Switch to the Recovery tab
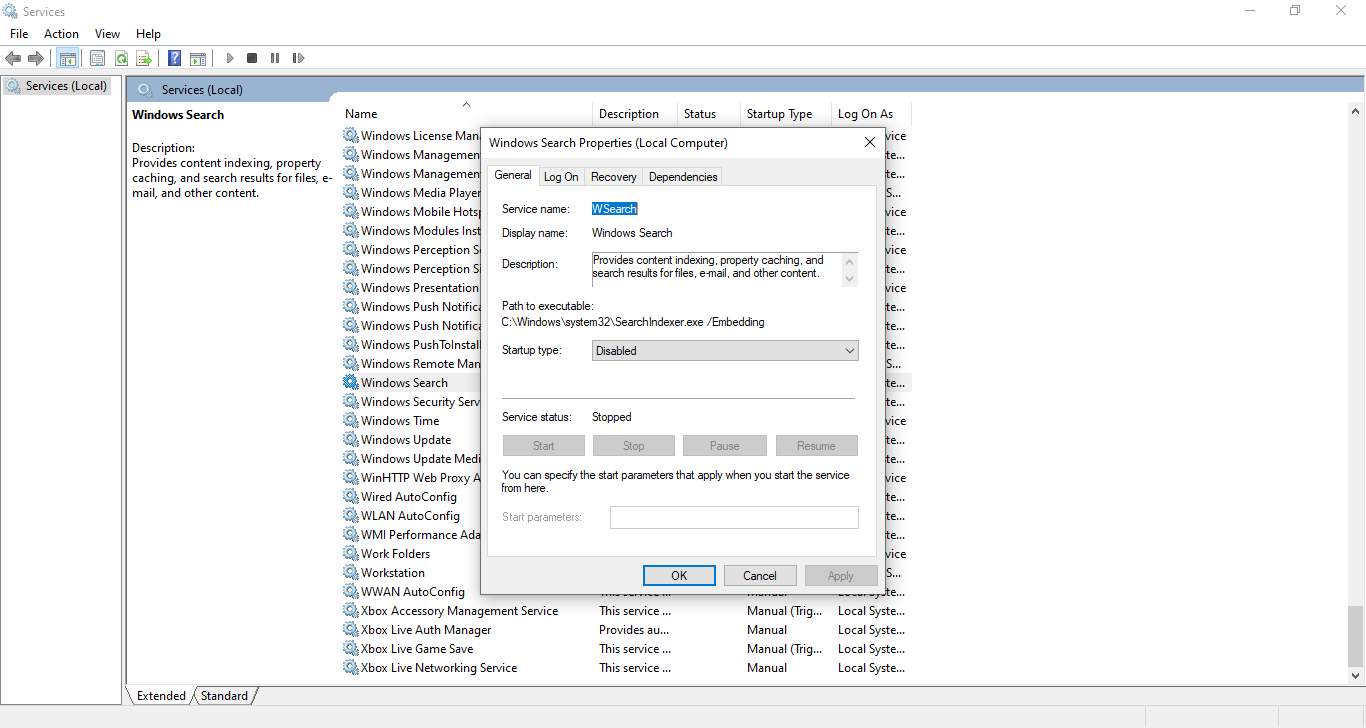1366x728 pixels. pos(614,177)
